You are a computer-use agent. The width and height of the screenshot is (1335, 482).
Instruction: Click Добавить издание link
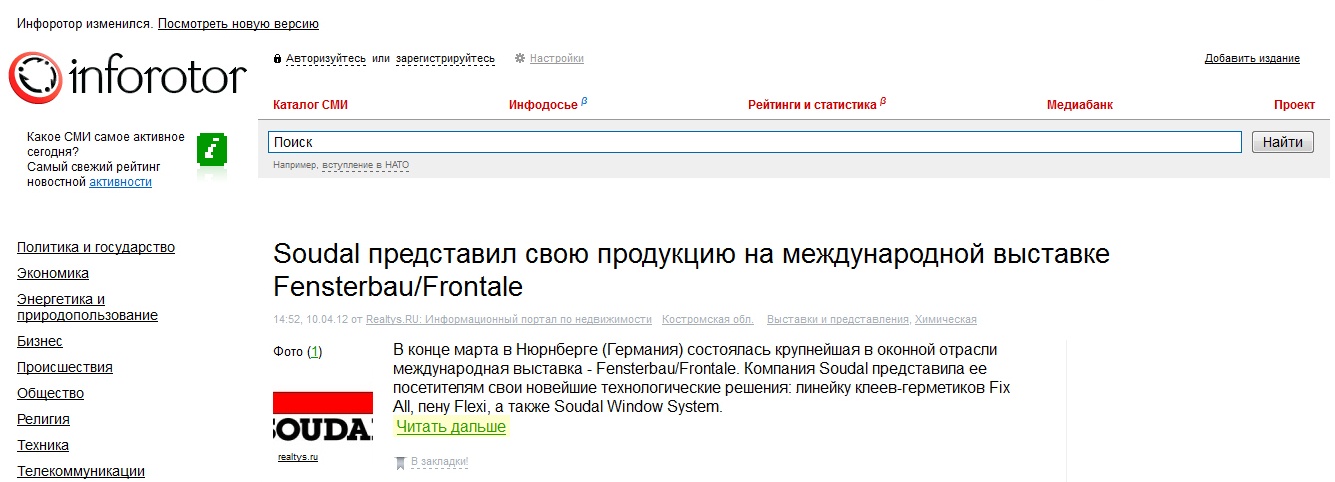pyautogui.click(x=1252, y=59)
